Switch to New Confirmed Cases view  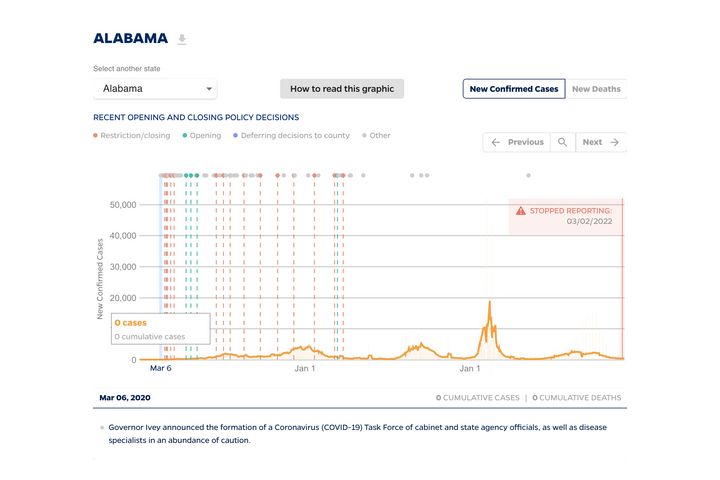[513, 89]
